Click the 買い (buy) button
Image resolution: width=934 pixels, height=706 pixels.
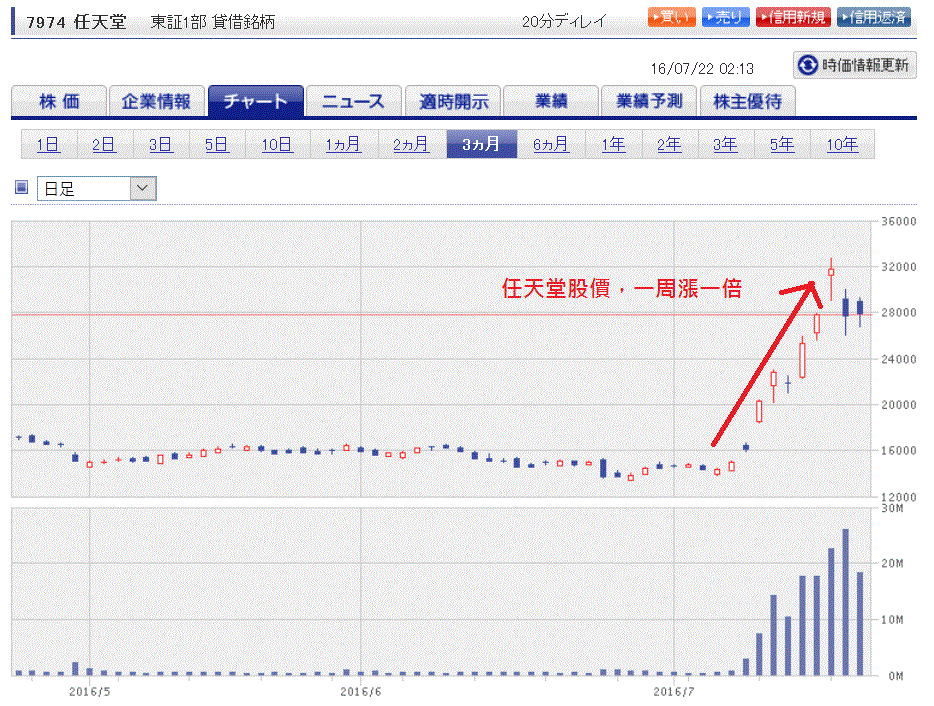671,17
